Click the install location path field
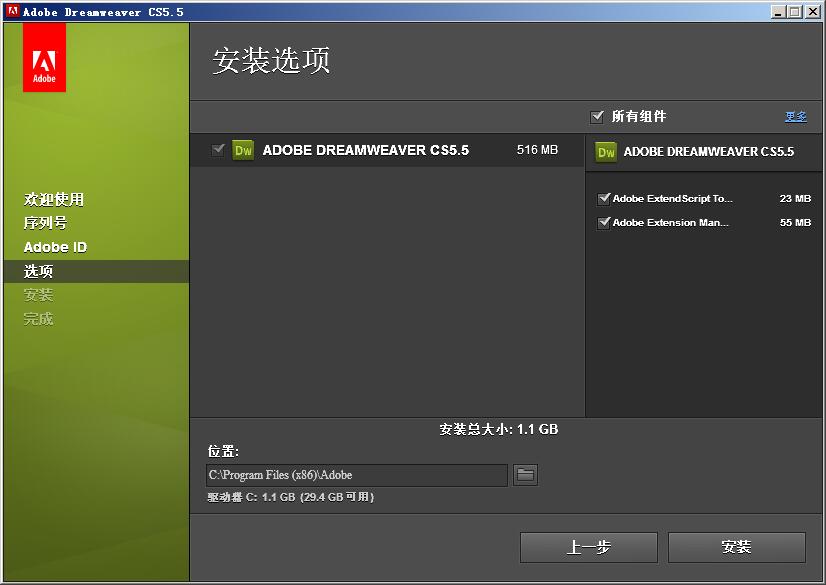This screenshot has height=585, width=826. coord(357,475)
